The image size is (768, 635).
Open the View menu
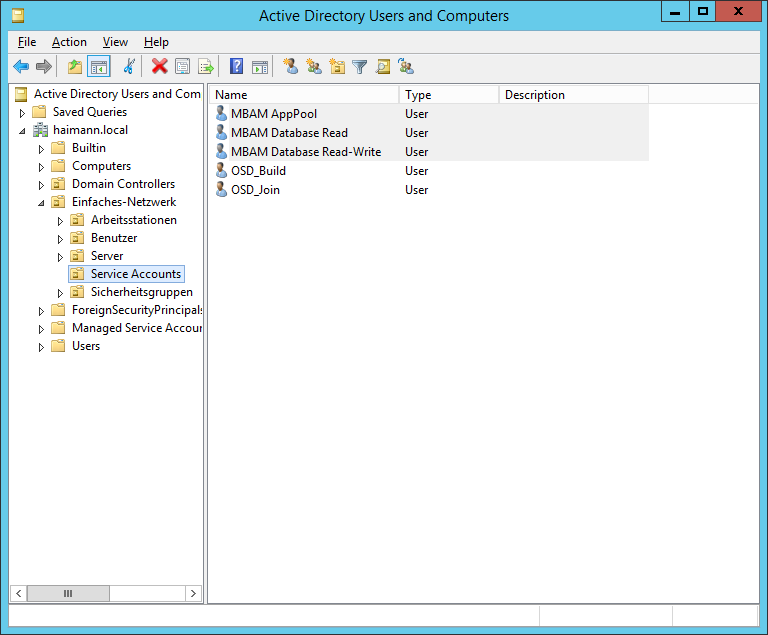[115, 42]
